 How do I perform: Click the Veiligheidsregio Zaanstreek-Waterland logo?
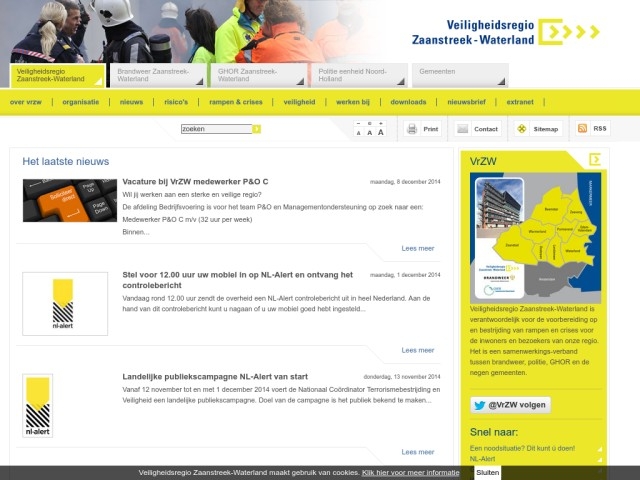tap(505, 31)
